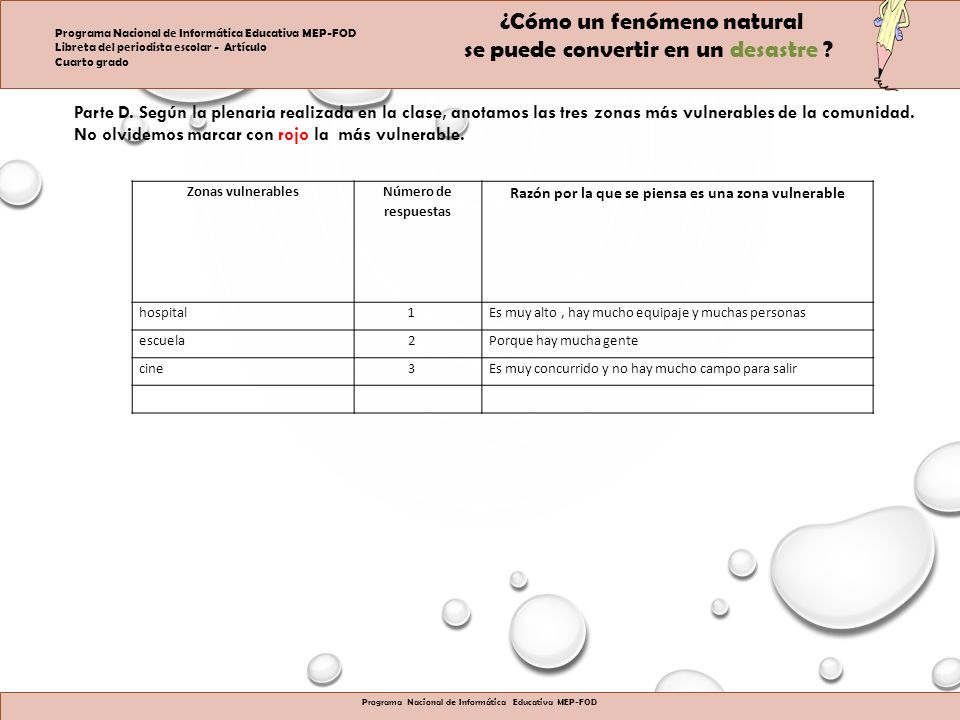Click the '¿Cómo un fenómeno natural' title line
The image size is (960, 720).
(x=651, y=22)
